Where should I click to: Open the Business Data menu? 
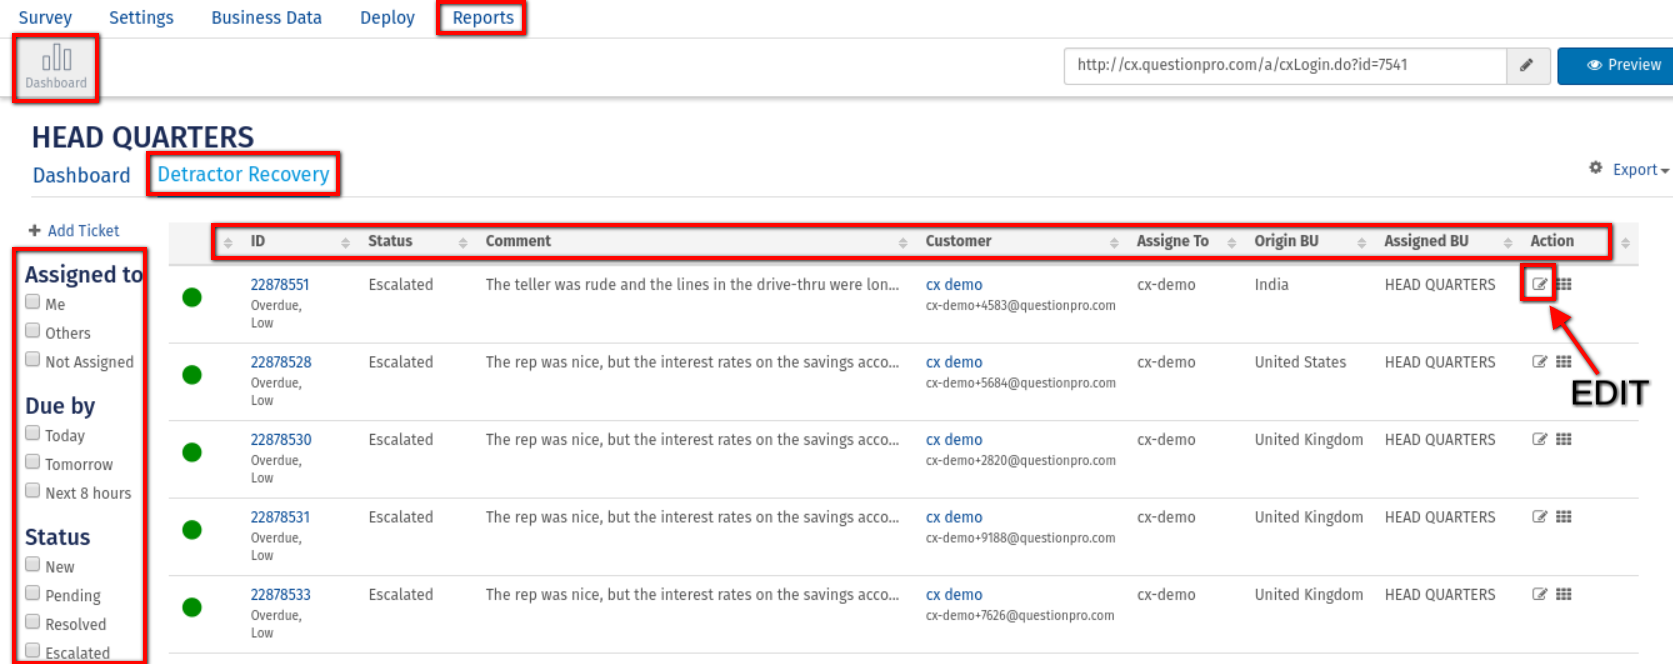266,17
